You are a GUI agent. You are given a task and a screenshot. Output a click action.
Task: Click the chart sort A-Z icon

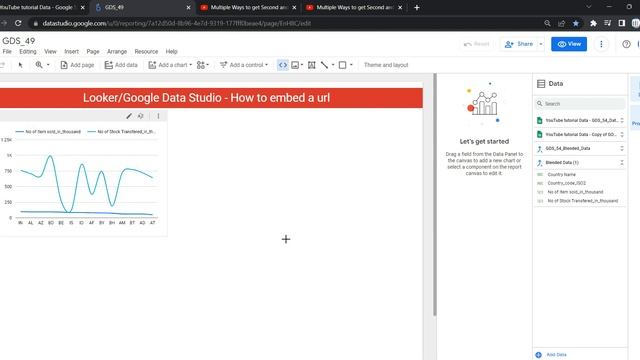[x=140, y=116]
